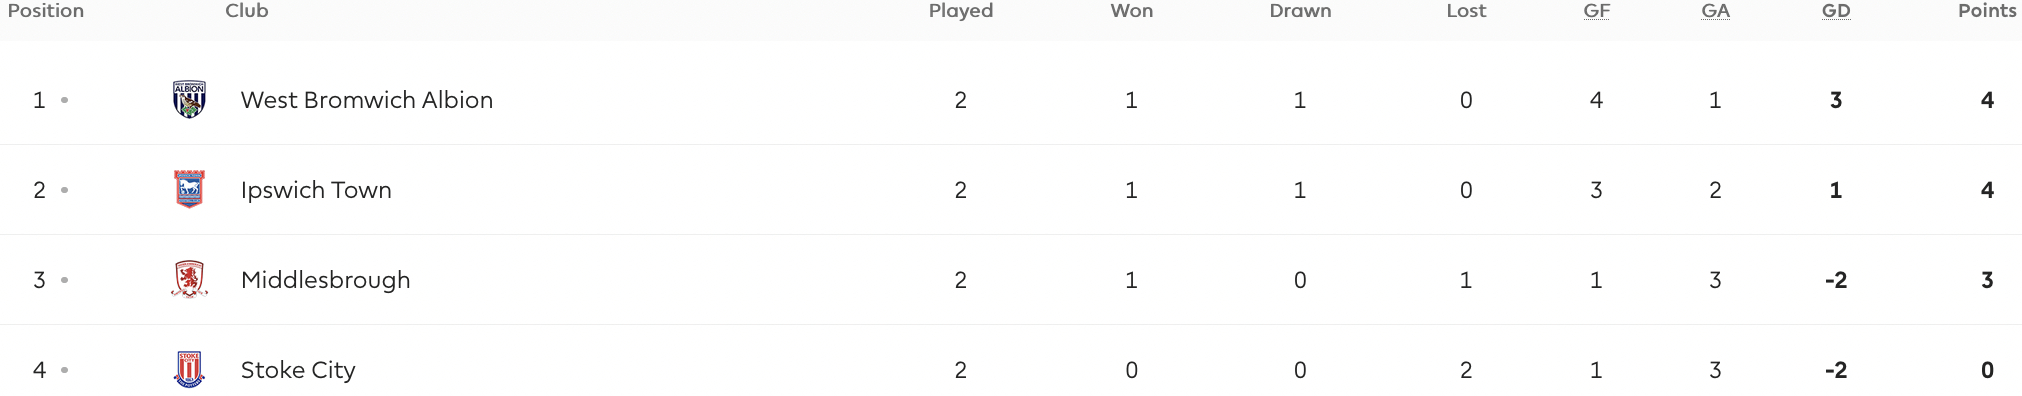The image size is (2022, 396).
Task: Click West Bromwich Albion's points value
Action: tap(1987, 100)
